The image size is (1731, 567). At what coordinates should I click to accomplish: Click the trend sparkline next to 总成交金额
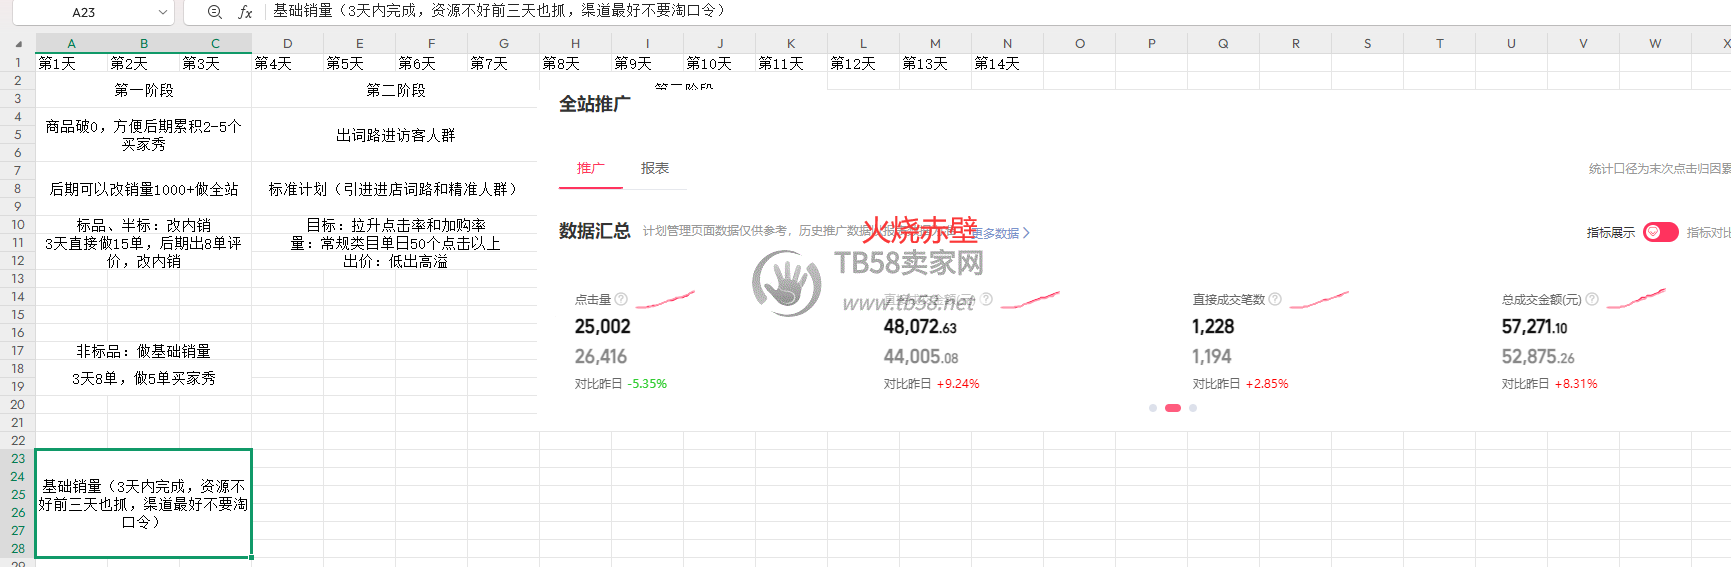click(1636, 298)
